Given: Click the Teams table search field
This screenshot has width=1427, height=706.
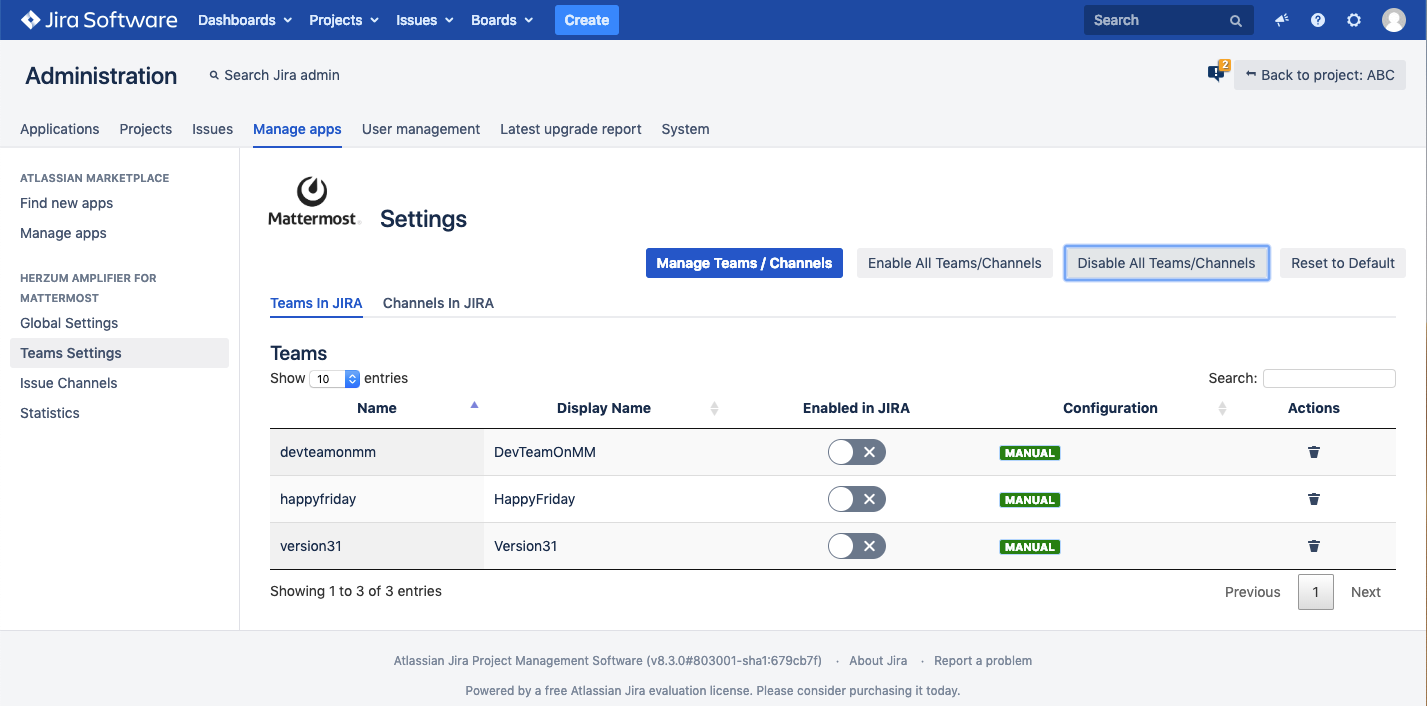Looking at the screenshot, I should (1328, 378).
